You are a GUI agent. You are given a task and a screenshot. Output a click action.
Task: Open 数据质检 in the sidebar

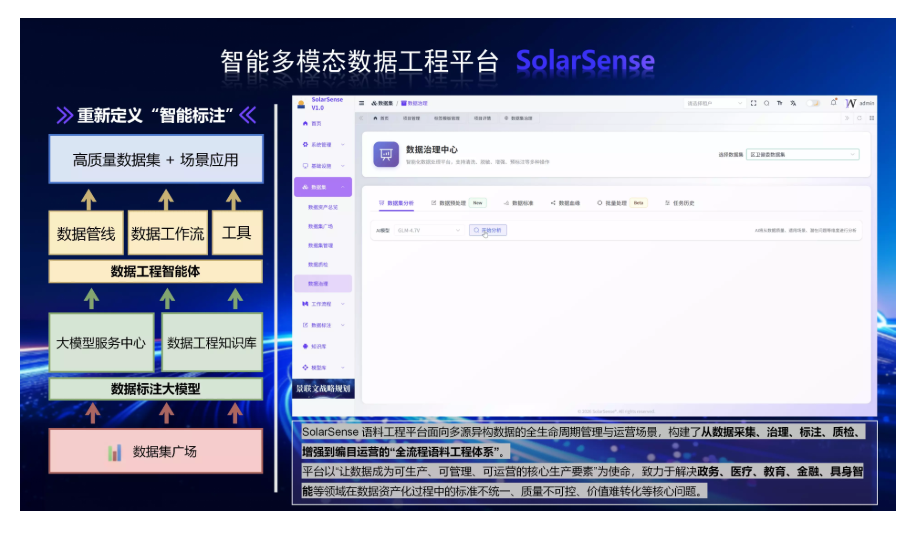(318, 265)
